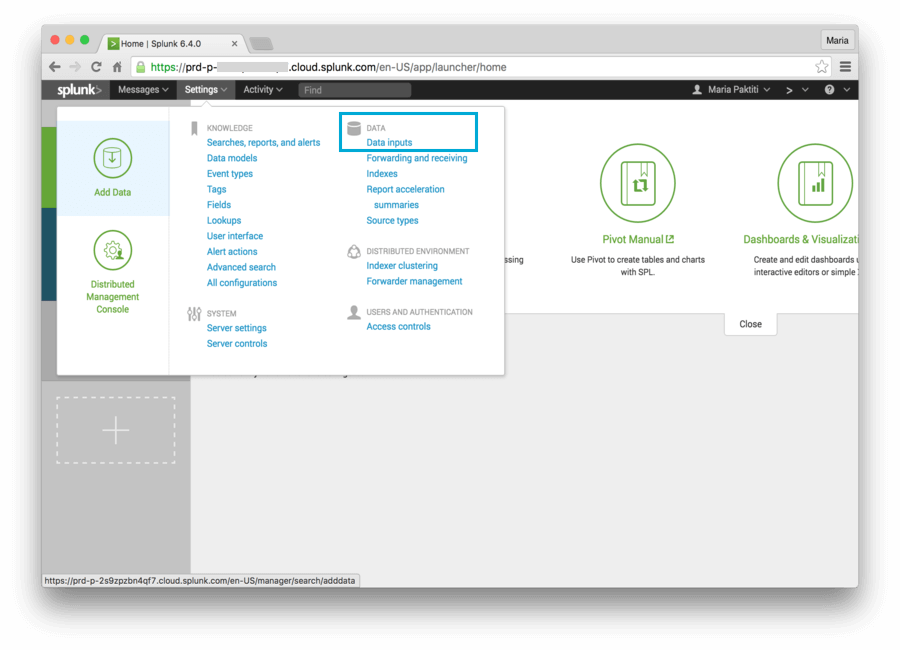Click the Maria Paktiti user icon
The height and width of the screenshot is (650, 900).
coord(697,90)
